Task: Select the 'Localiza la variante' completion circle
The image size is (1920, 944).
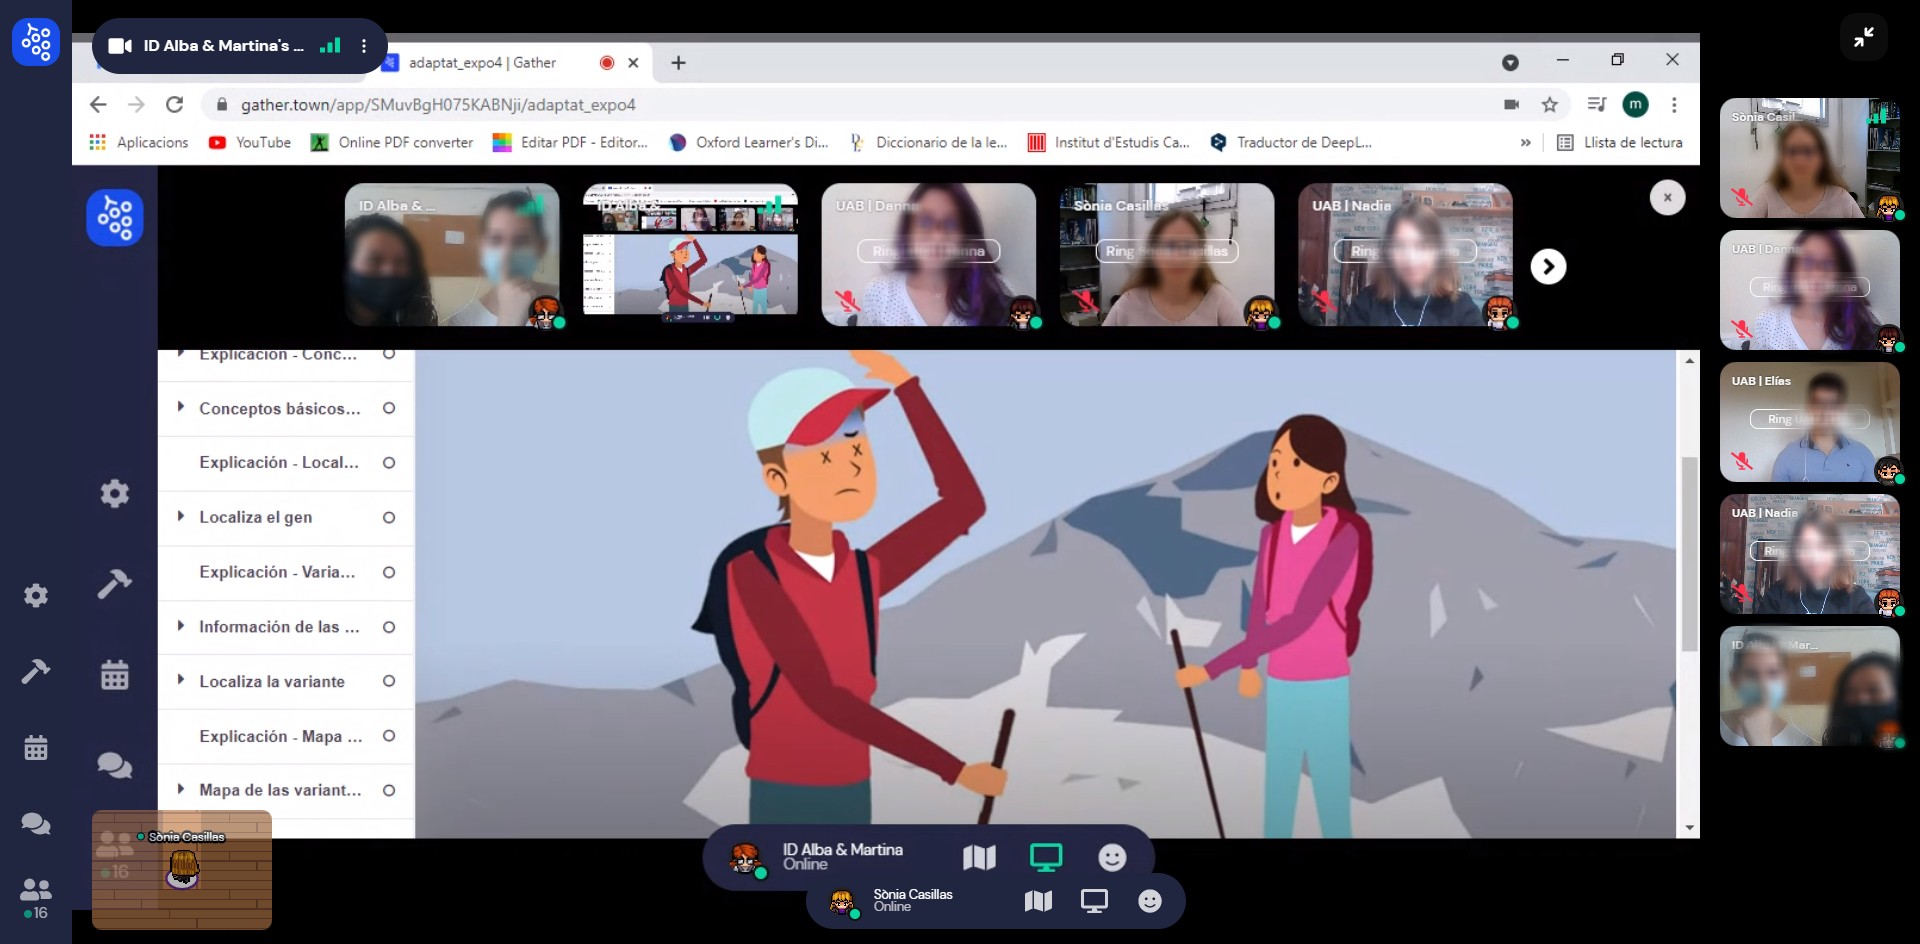Action: pyautogui.click(x=389, y=681)
